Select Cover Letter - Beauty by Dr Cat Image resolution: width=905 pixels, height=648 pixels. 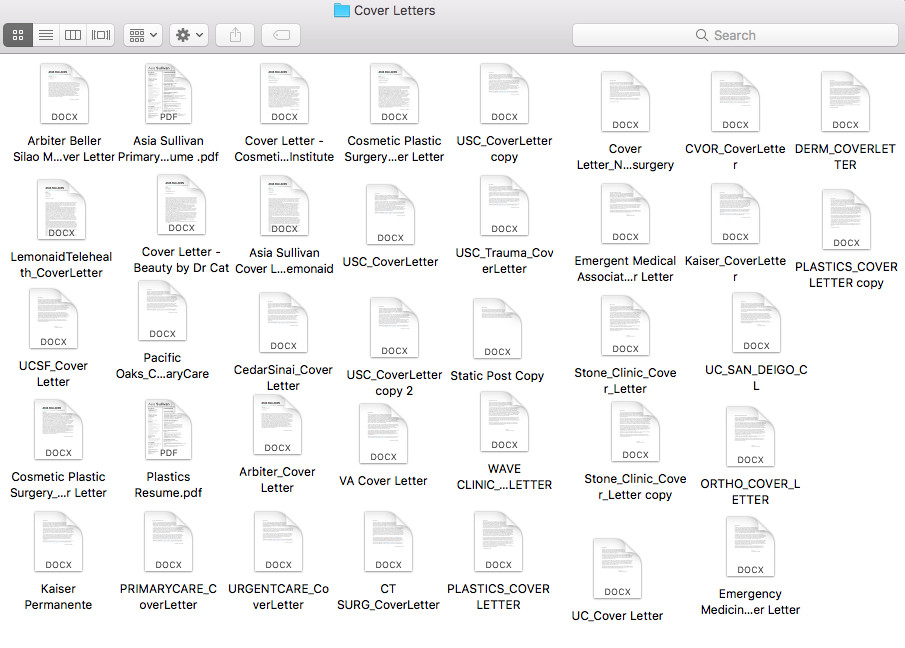(181, 205)
